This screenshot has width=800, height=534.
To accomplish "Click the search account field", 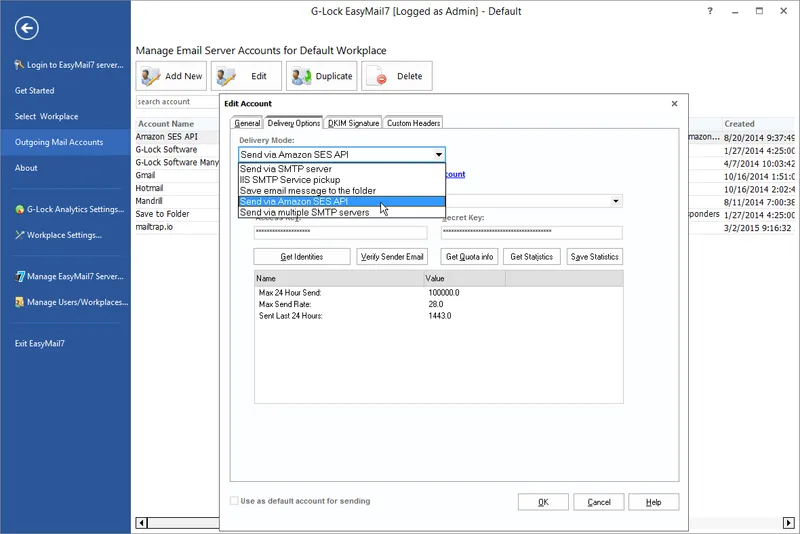I will [x=177, y=101].
